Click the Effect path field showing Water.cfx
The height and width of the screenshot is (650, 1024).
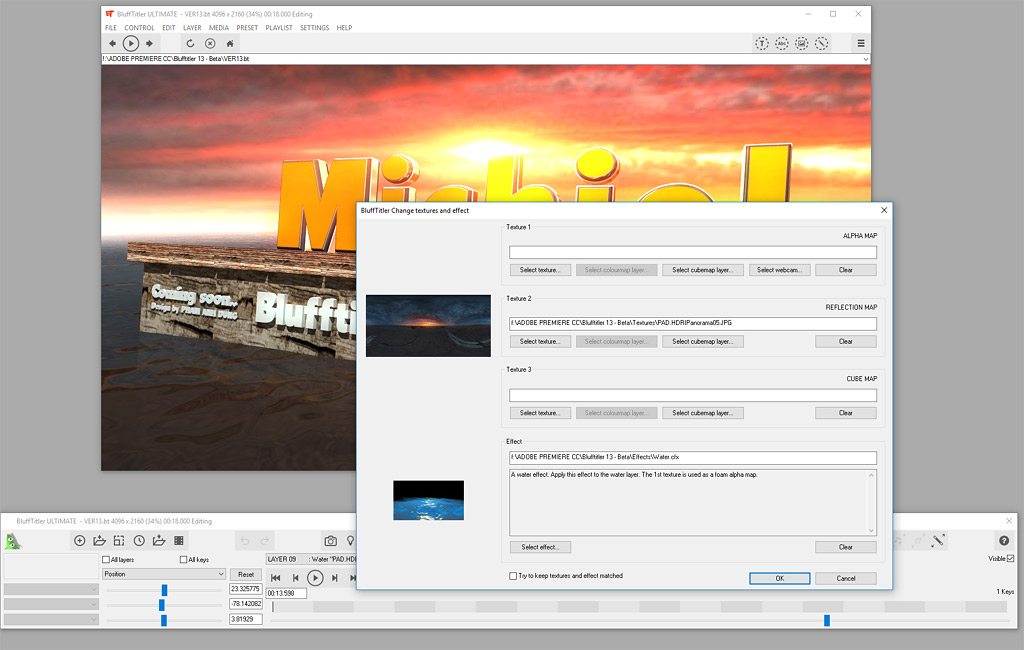(x=693, y=457)
